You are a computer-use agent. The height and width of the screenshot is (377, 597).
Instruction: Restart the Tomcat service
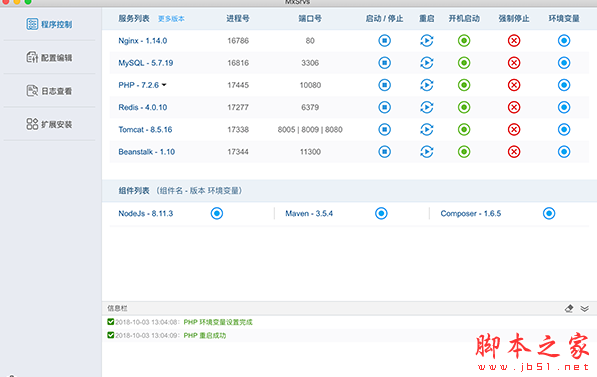[x=427, y=129]
